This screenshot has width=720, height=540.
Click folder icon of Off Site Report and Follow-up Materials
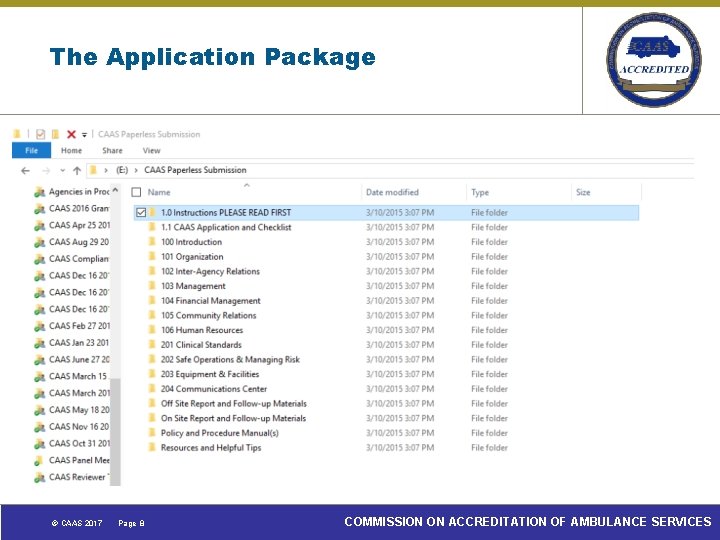(152, 404)
